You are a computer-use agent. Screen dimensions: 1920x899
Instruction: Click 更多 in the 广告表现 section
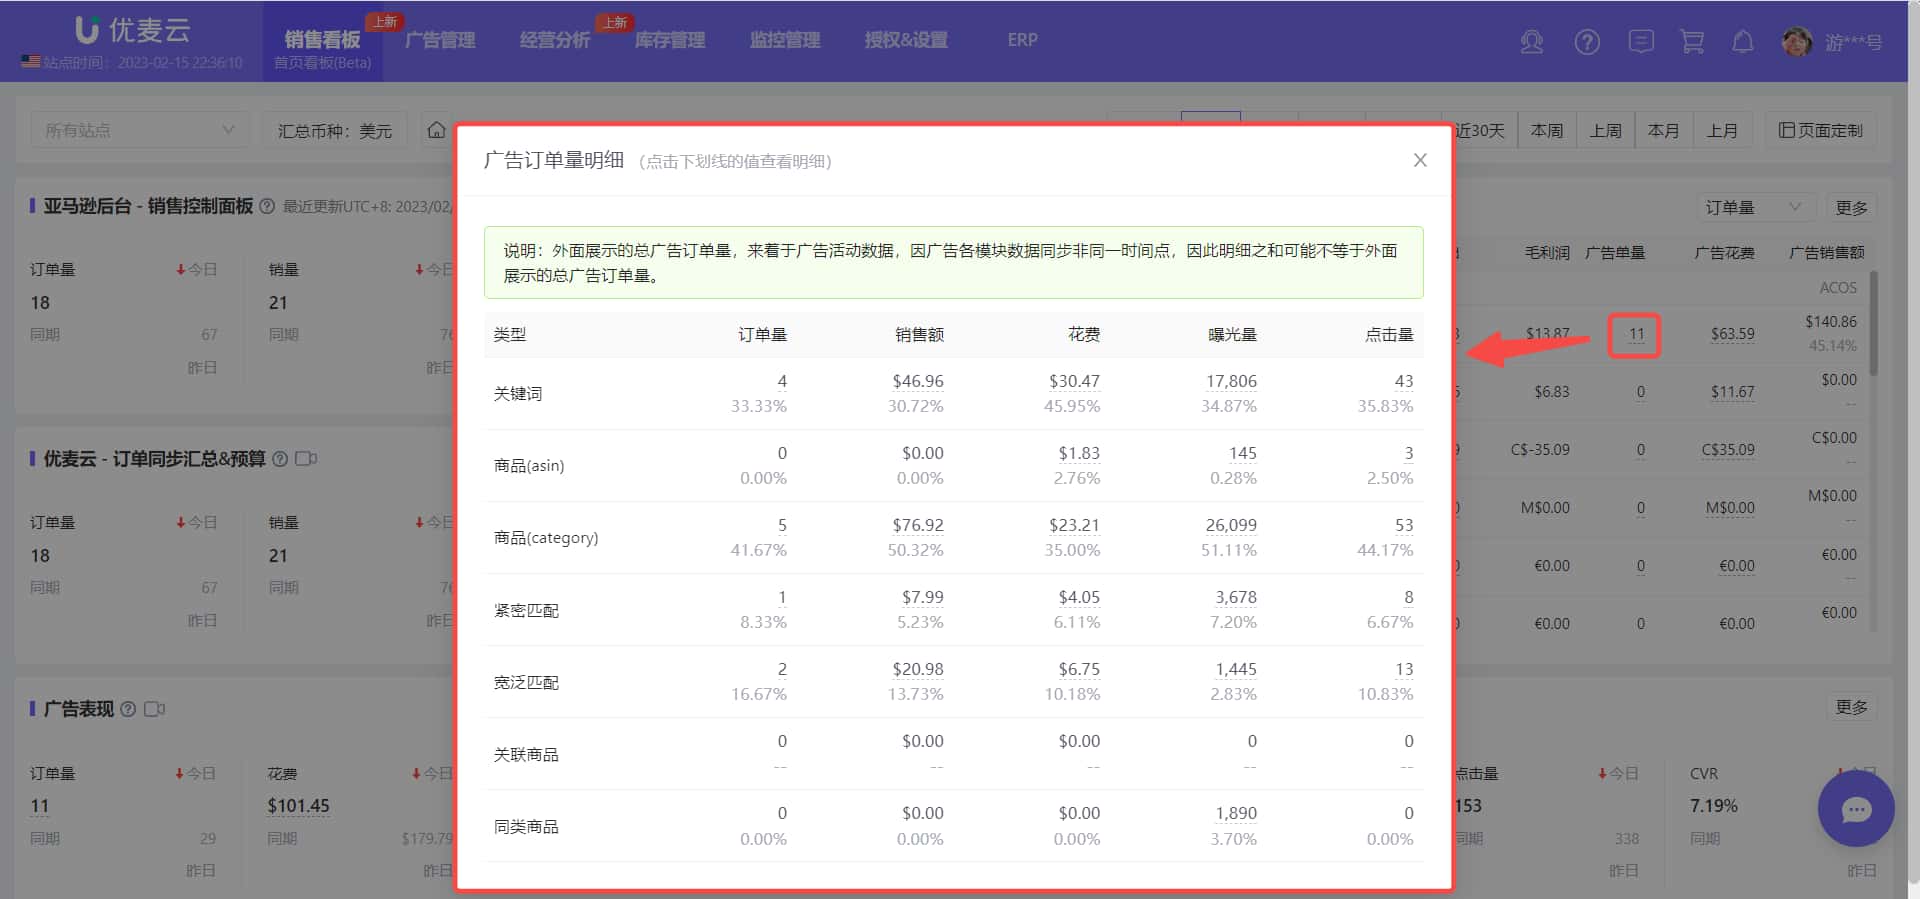point(1851,707)
